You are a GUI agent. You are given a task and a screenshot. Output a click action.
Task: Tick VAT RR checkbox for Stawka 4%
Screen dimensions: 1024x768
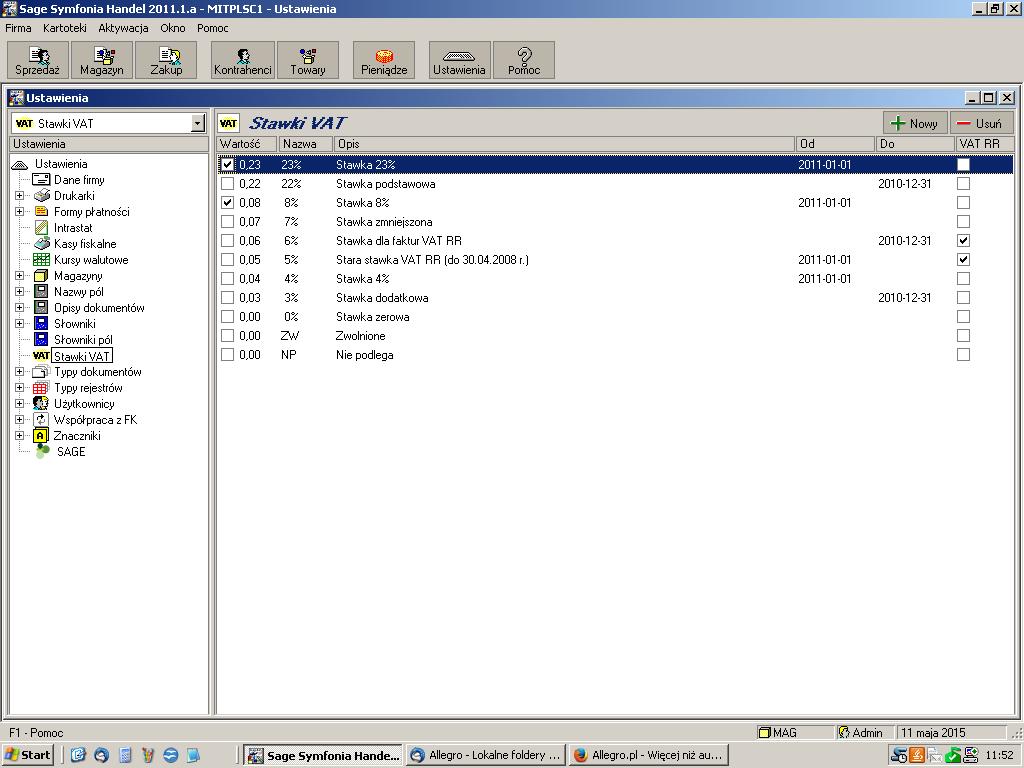click(963, 278)
